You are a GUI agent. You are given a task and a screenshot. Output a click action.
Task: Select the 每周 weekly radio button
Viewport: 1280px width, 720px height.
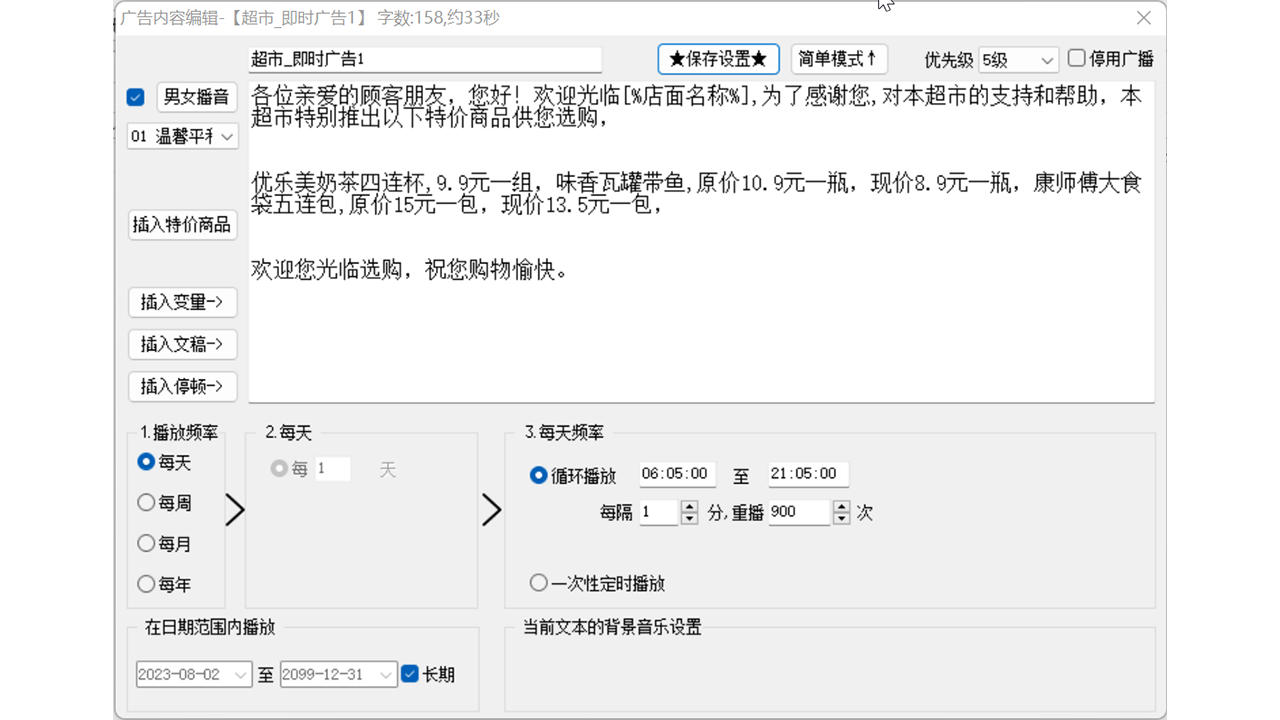pyautogui.click(x=146, y=503)
